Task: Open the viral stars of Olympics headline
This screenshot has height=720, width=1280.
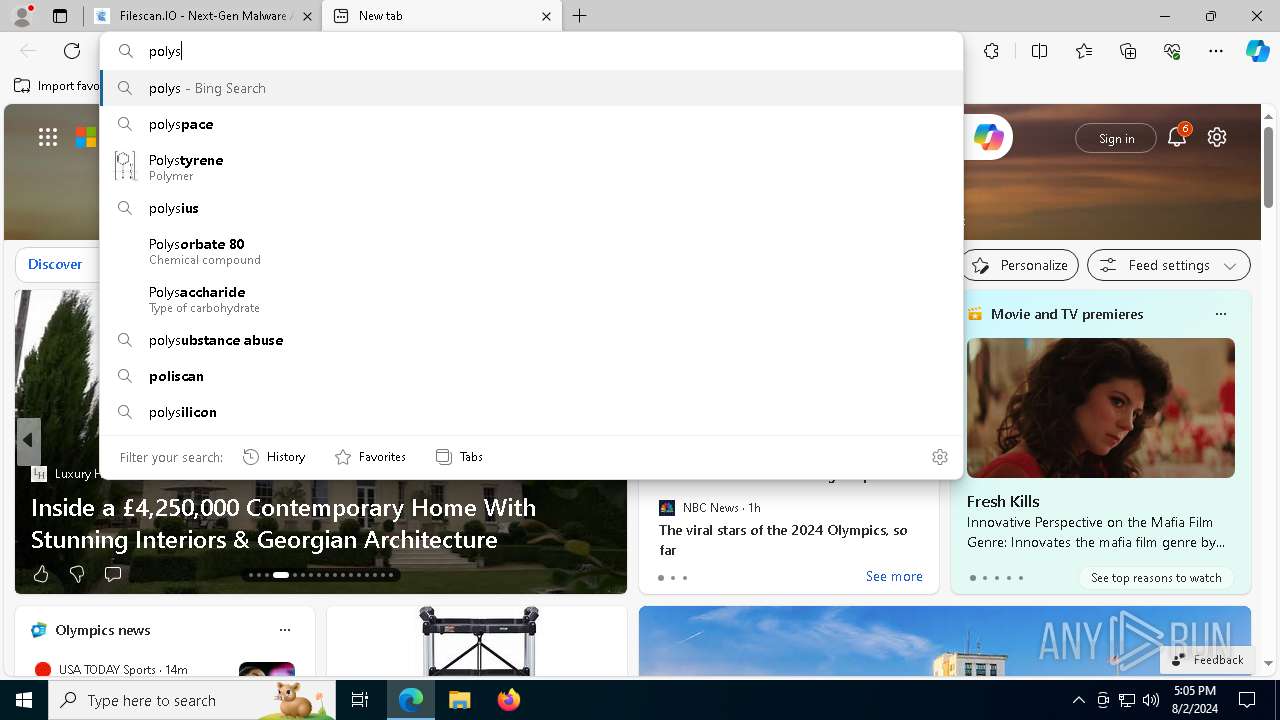Action: click(783, 540)
